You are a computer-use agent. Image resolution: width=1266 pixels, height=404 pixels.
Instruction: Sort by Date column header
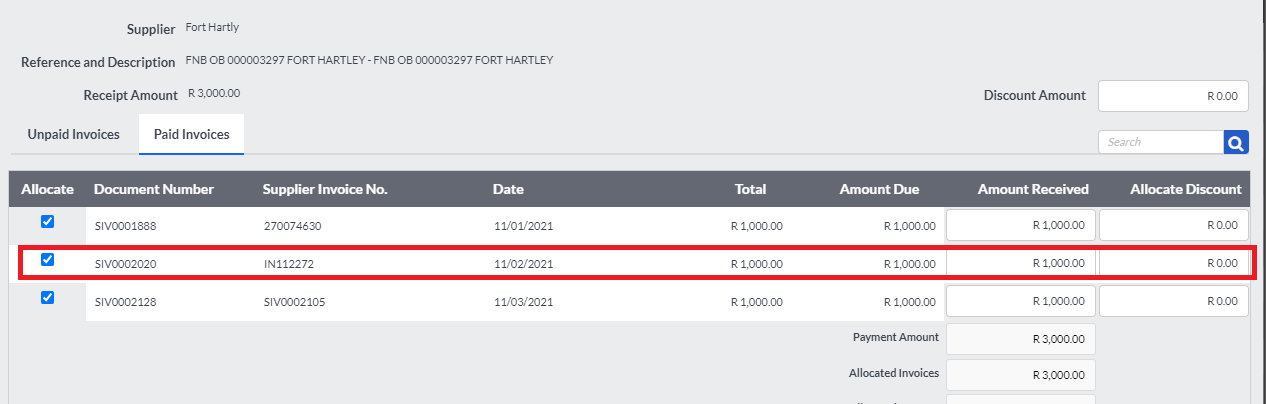click(x=508, y=189)
